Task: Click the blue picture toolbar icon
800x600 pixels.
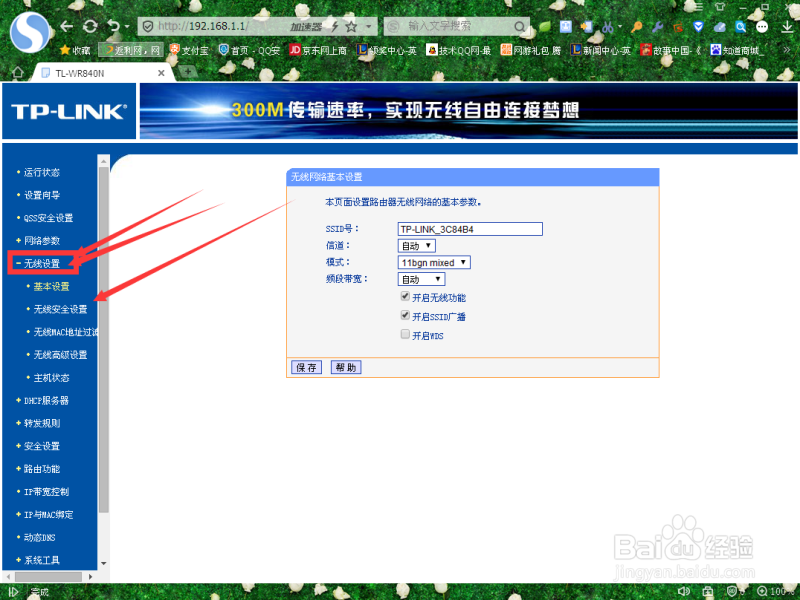Action: point(566,27)
